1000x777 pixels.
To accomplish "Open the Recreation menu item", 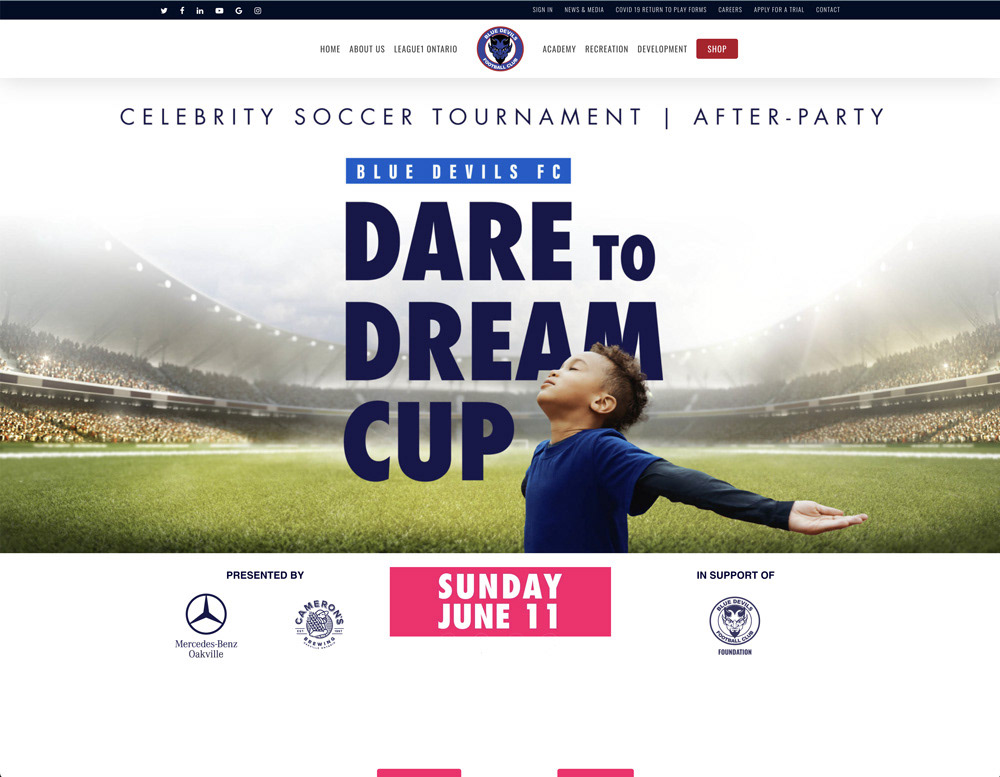I will (x=607, y=49).
